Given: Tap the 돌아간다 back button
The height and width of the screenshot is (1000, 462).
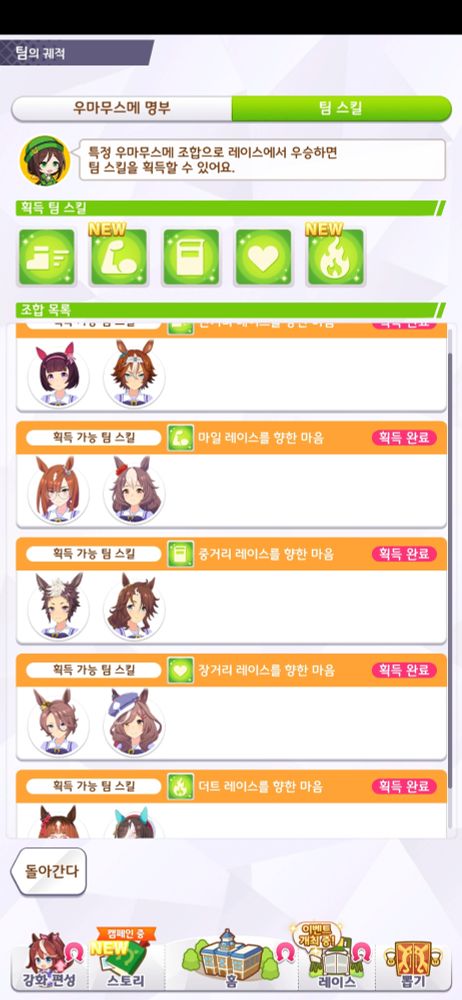Looking at the screenshot, I should pyautogui.click(x=48, y=871).
